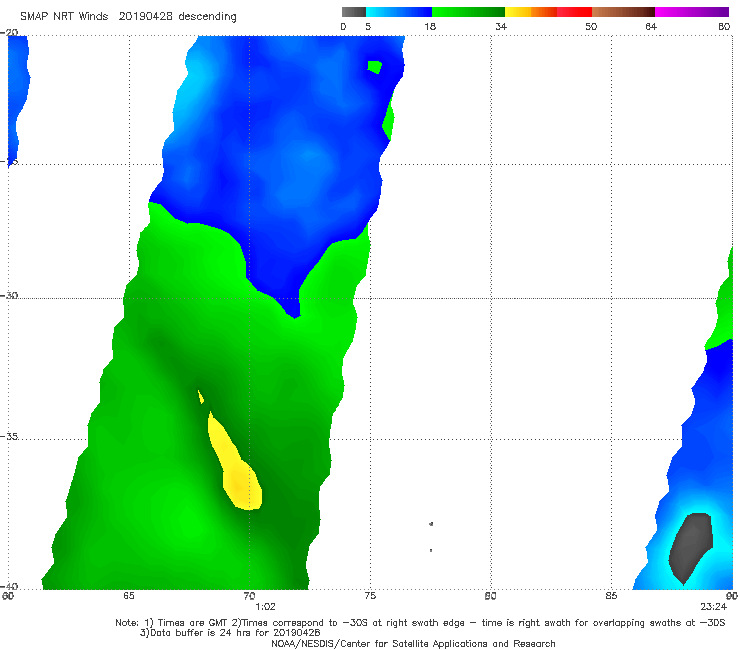Click longitude axis label '65'
740x650 pixels.
tap(129, 596)
